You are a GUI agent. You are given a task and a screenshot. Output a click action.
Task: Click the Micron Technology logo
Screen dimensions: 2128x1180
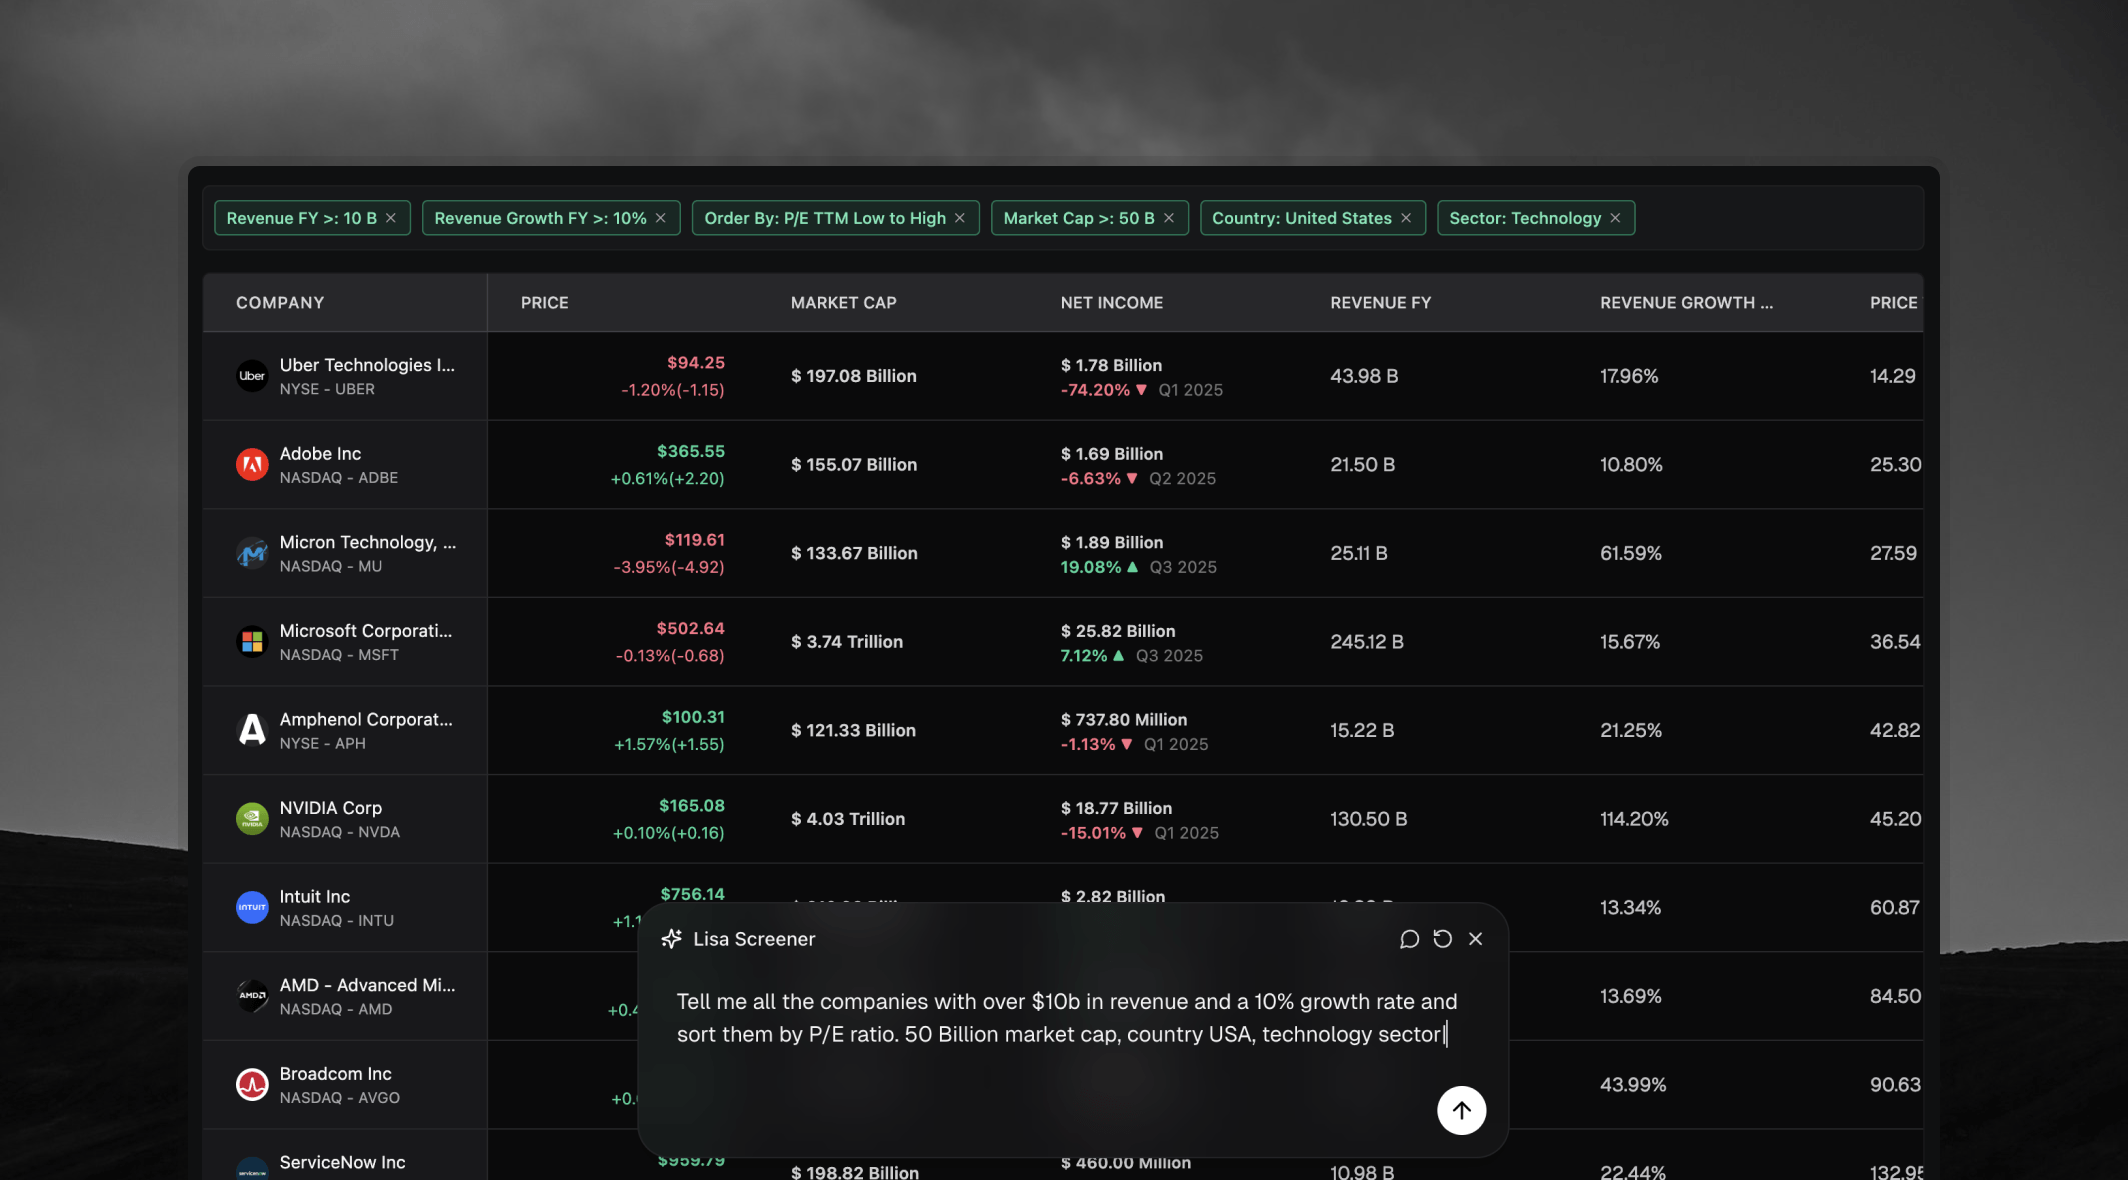click(252, 553)
